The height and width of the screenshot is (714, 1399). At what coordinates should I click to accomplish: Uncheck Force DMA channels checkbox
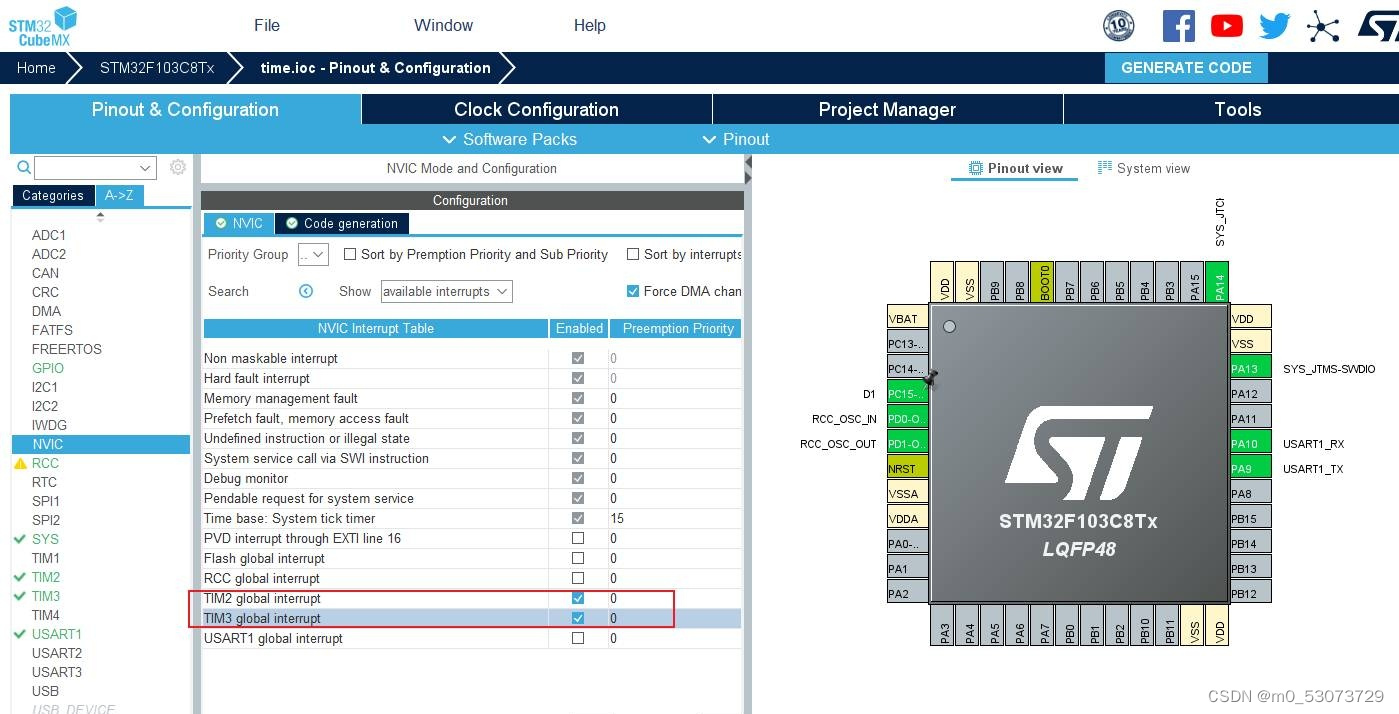(633, 291)
